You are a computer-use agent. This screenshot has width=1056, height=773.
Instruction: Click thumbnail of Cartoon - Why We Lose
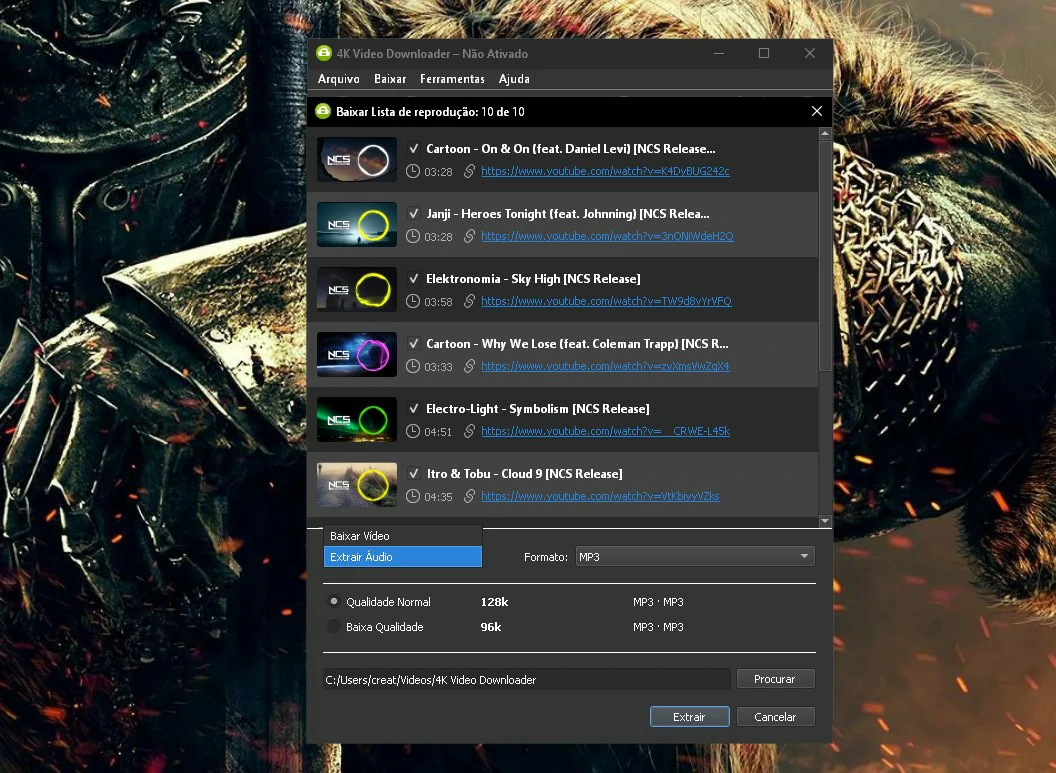click(x=357, y=354)
